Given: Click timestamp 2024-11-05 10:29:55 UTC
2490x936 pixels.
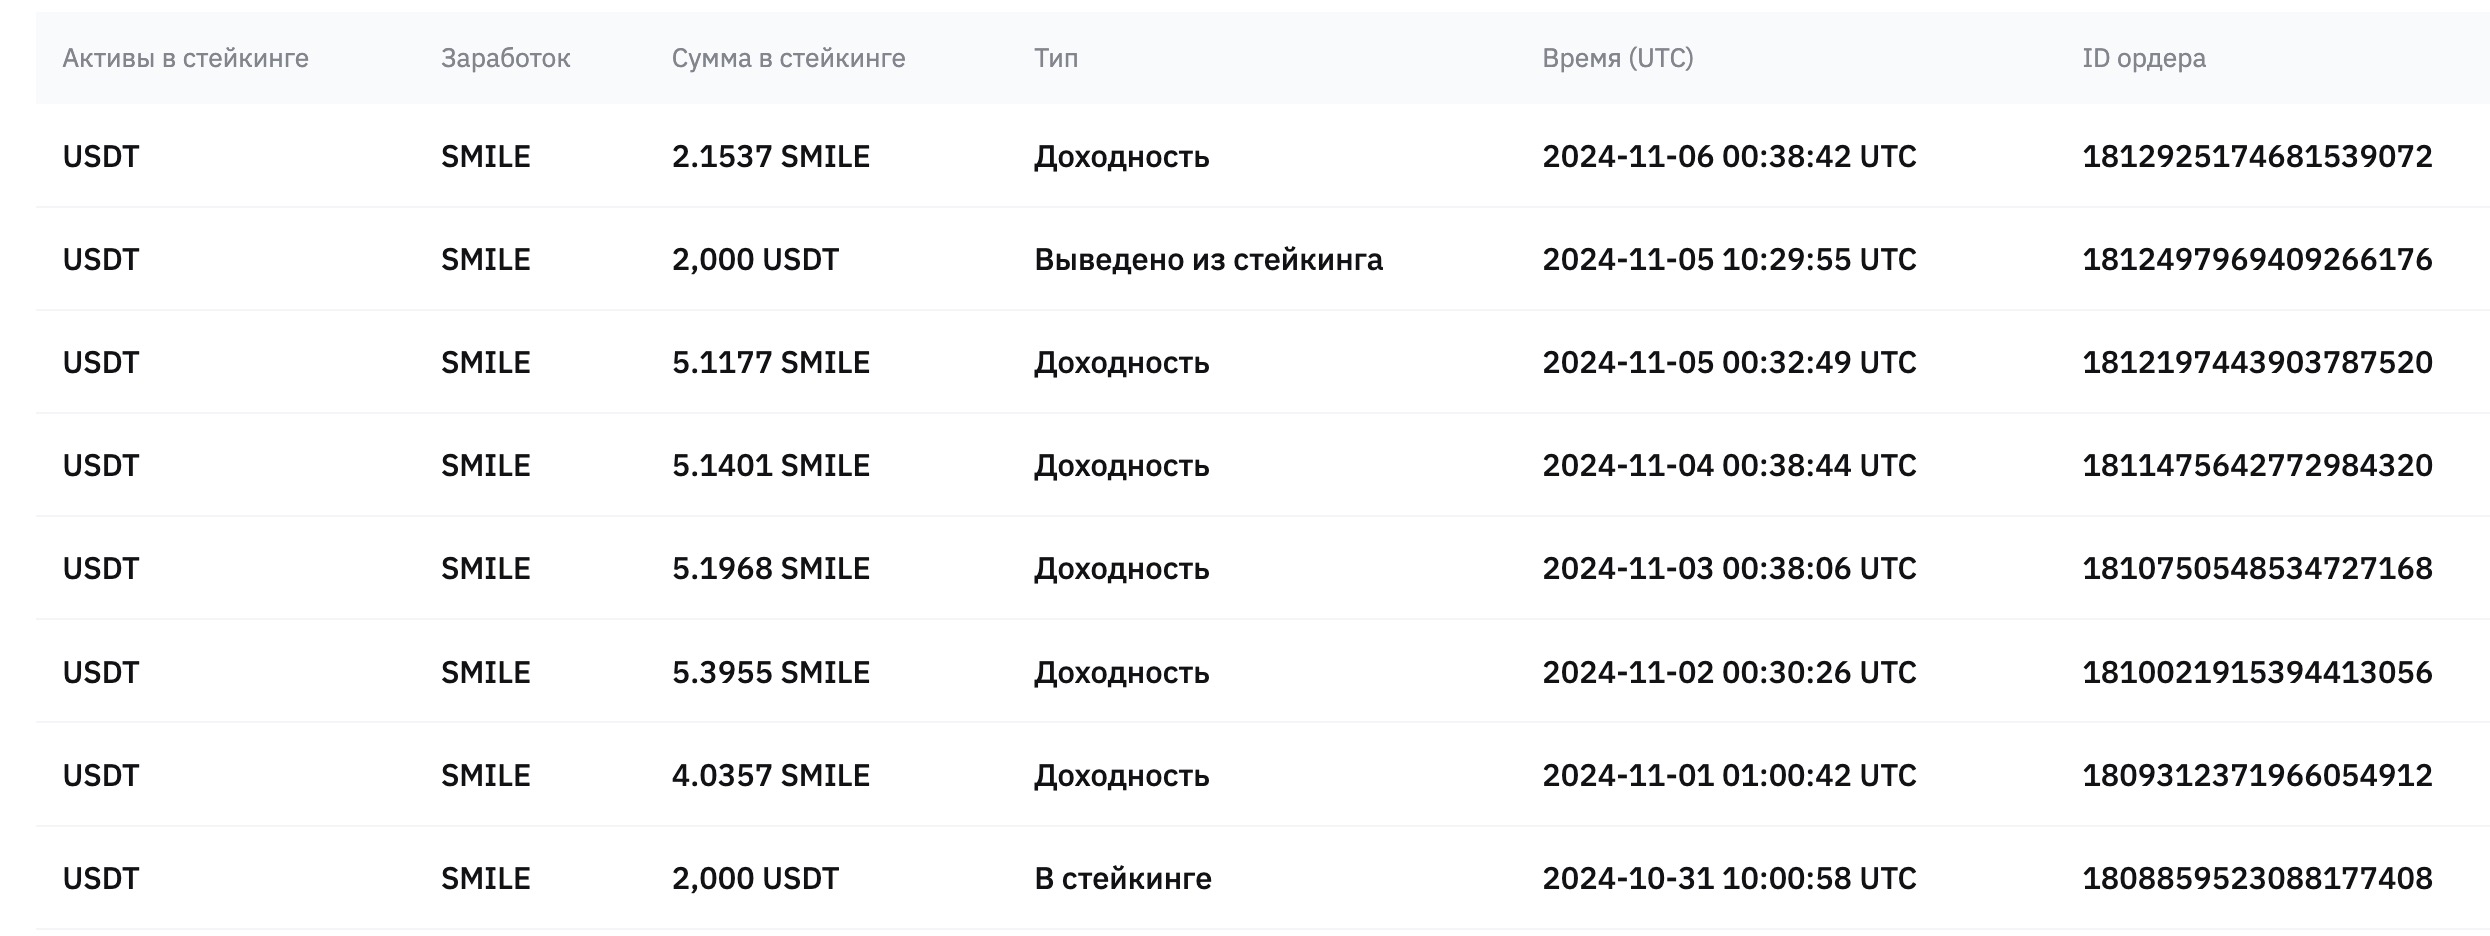Looking at the screenshot, I should pos(1729,259).
